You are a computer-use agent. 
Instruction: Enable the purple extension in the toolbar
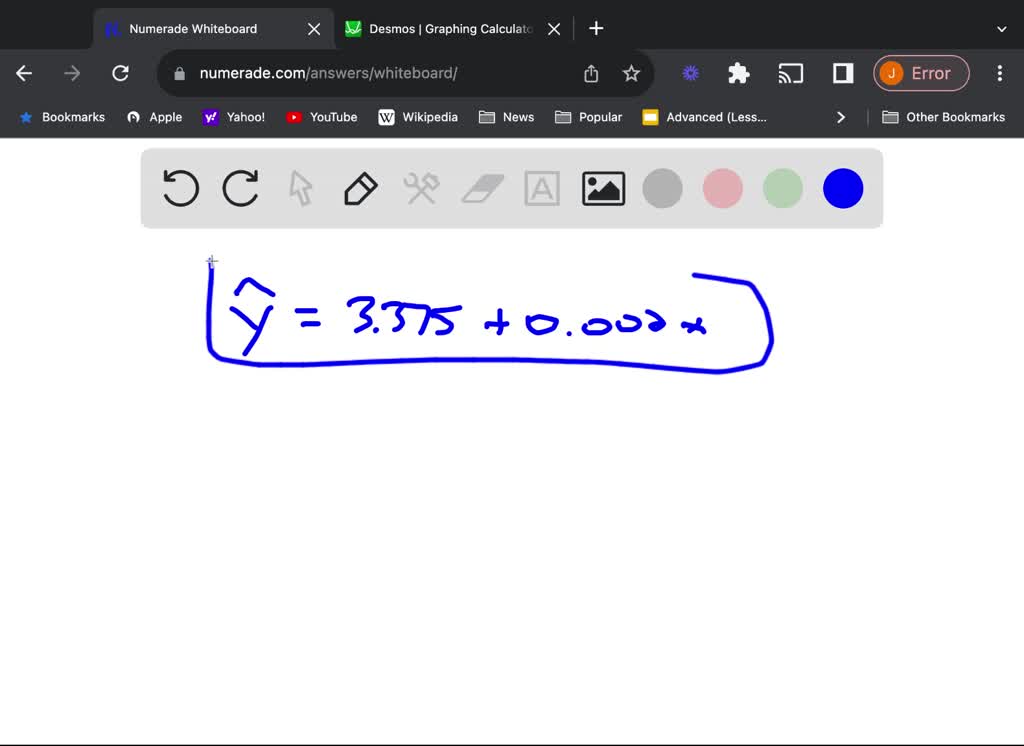pos(690,73)
